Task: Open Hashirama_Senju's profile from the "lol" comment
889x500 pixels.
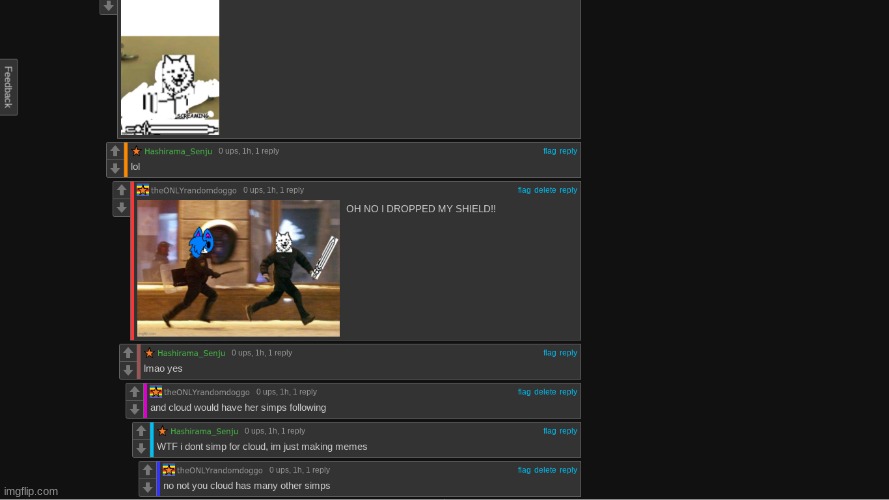Action: 178,151
